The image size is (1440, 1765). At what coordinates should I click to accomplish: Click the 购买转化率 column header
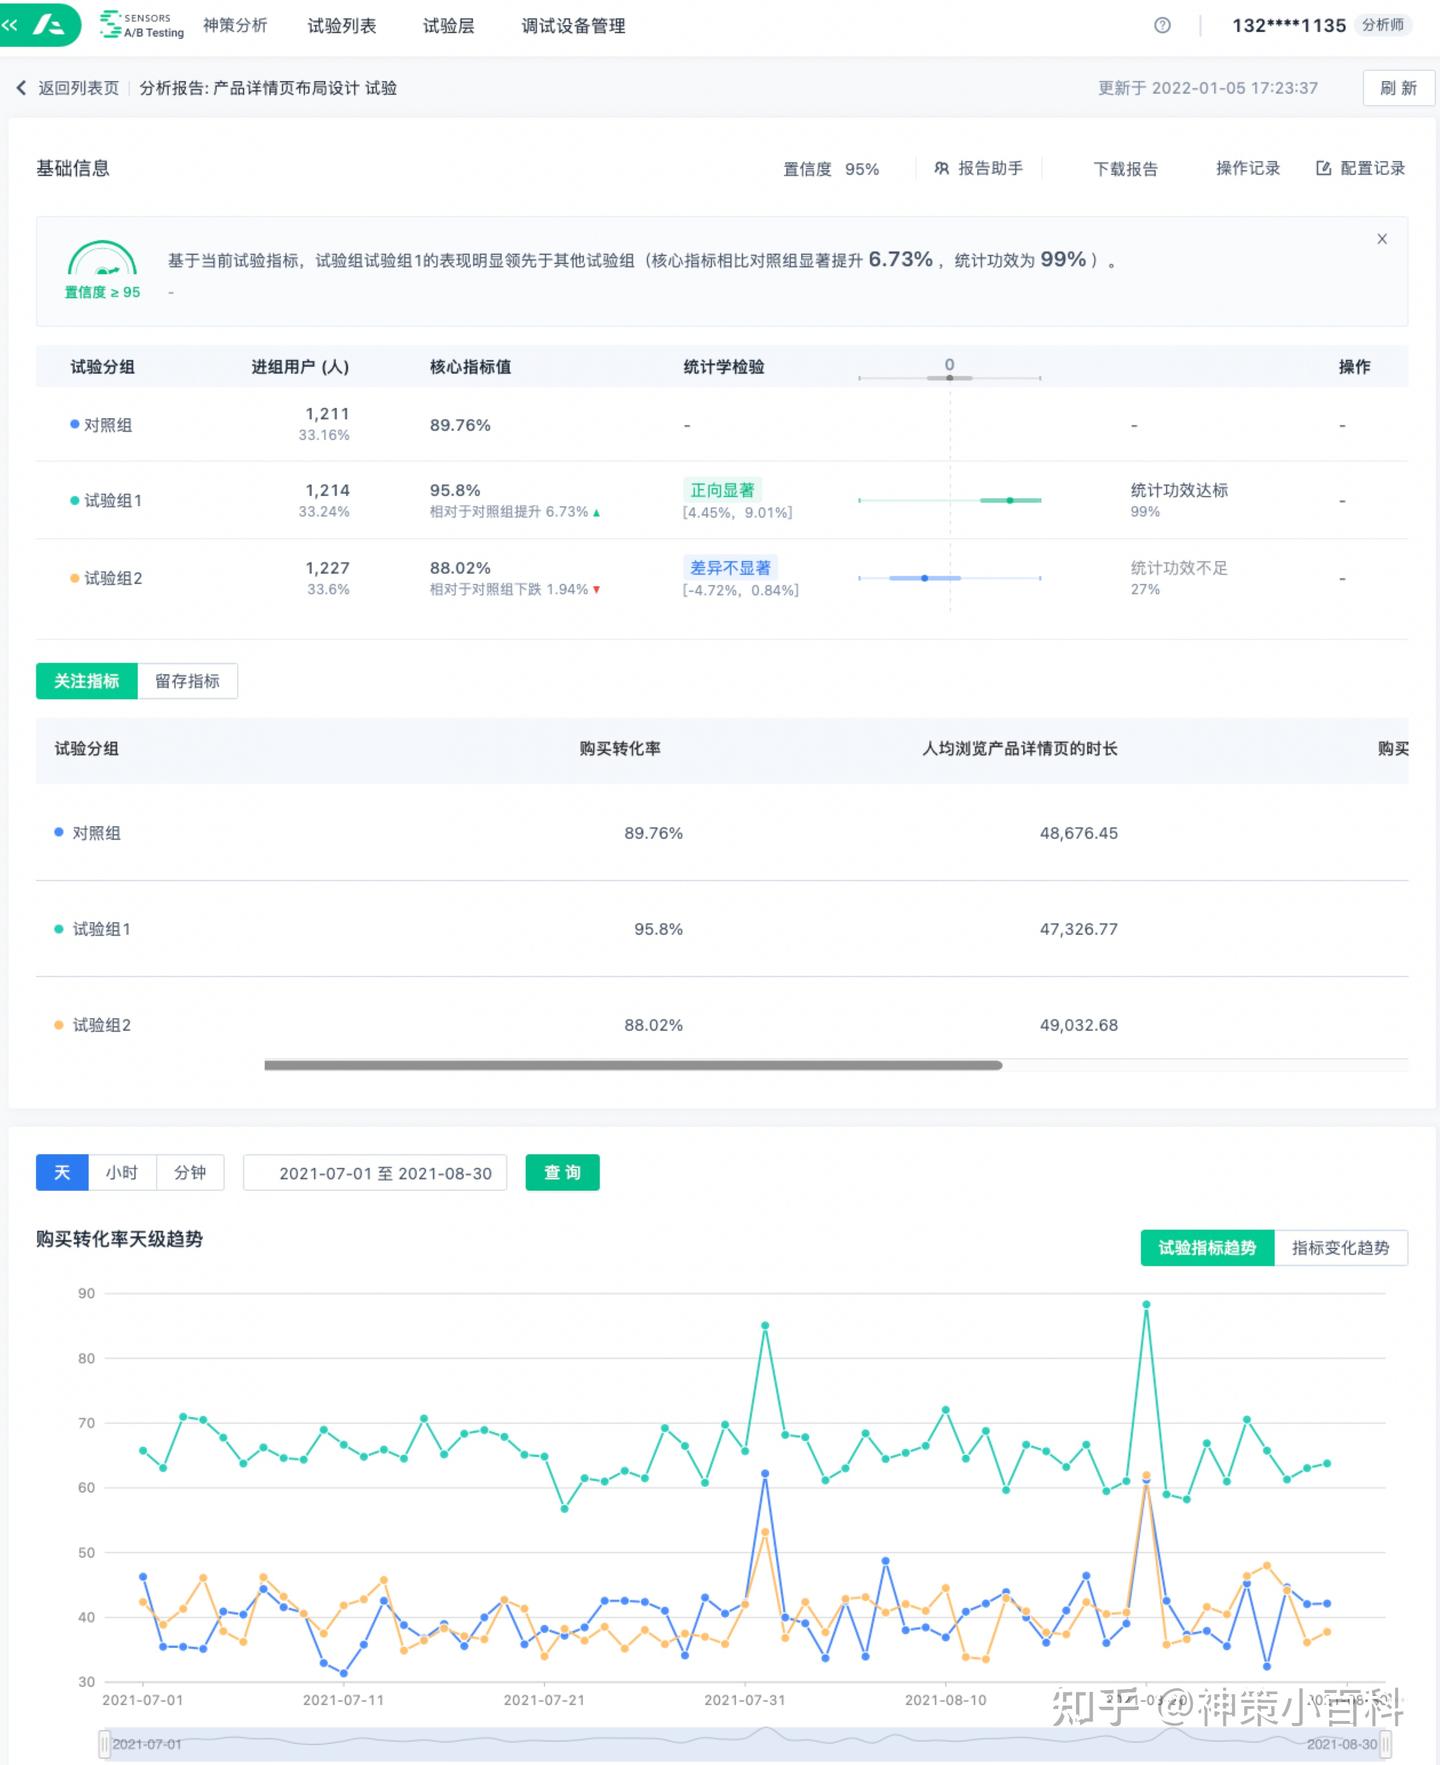(x=620, y=749)
